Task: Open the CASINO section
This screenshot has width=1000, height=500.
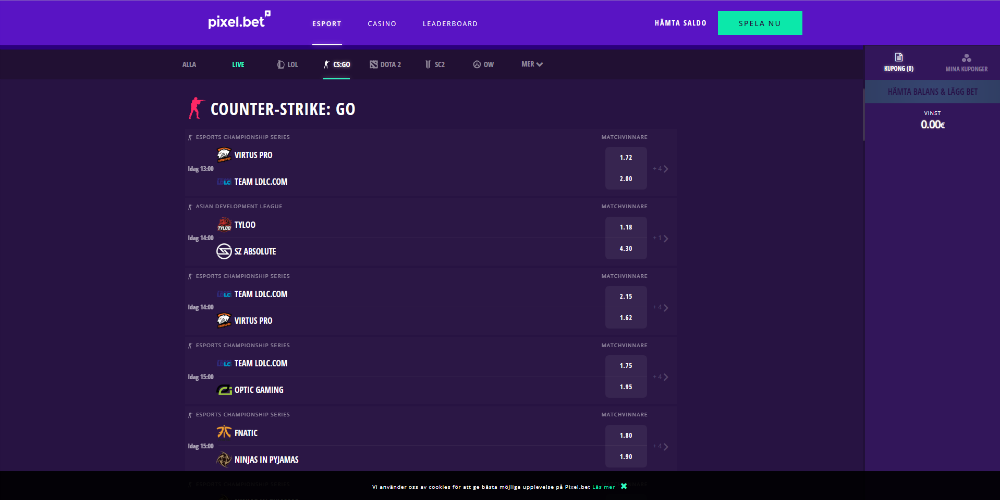Action: [382, 24]
